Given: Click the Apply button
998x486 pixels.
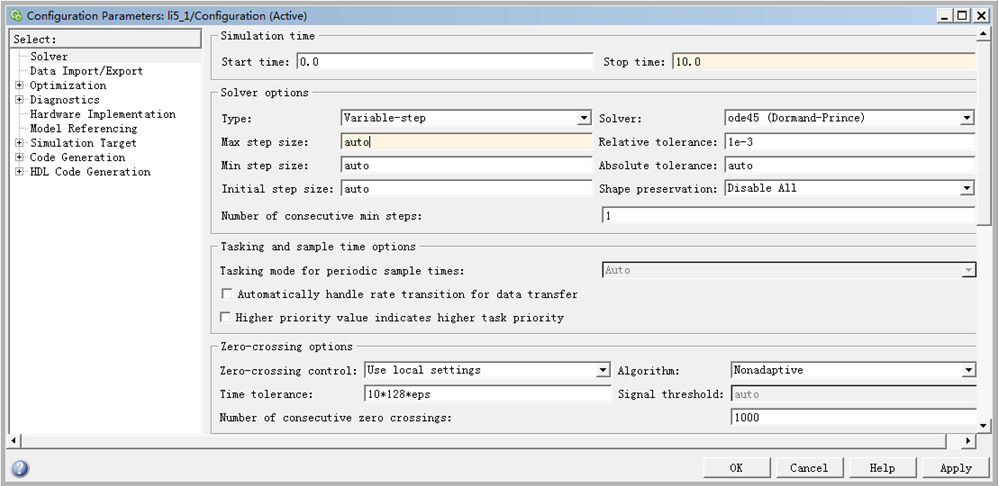Looking at the screenshot, I should (x=955, y=468).
